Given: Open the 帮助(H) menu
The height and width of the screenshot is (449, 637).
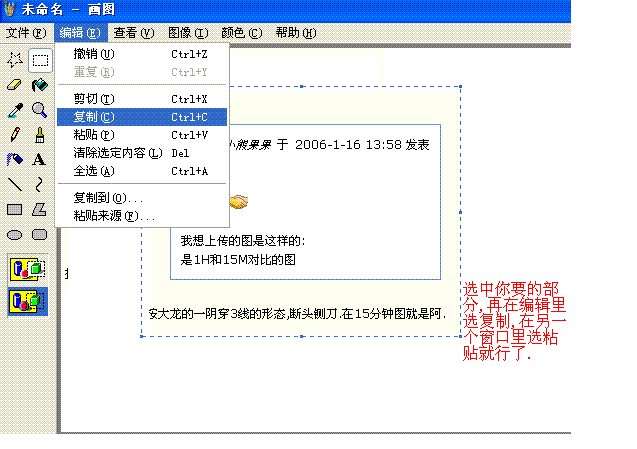Looking at the screenshot, I should 296,33.
